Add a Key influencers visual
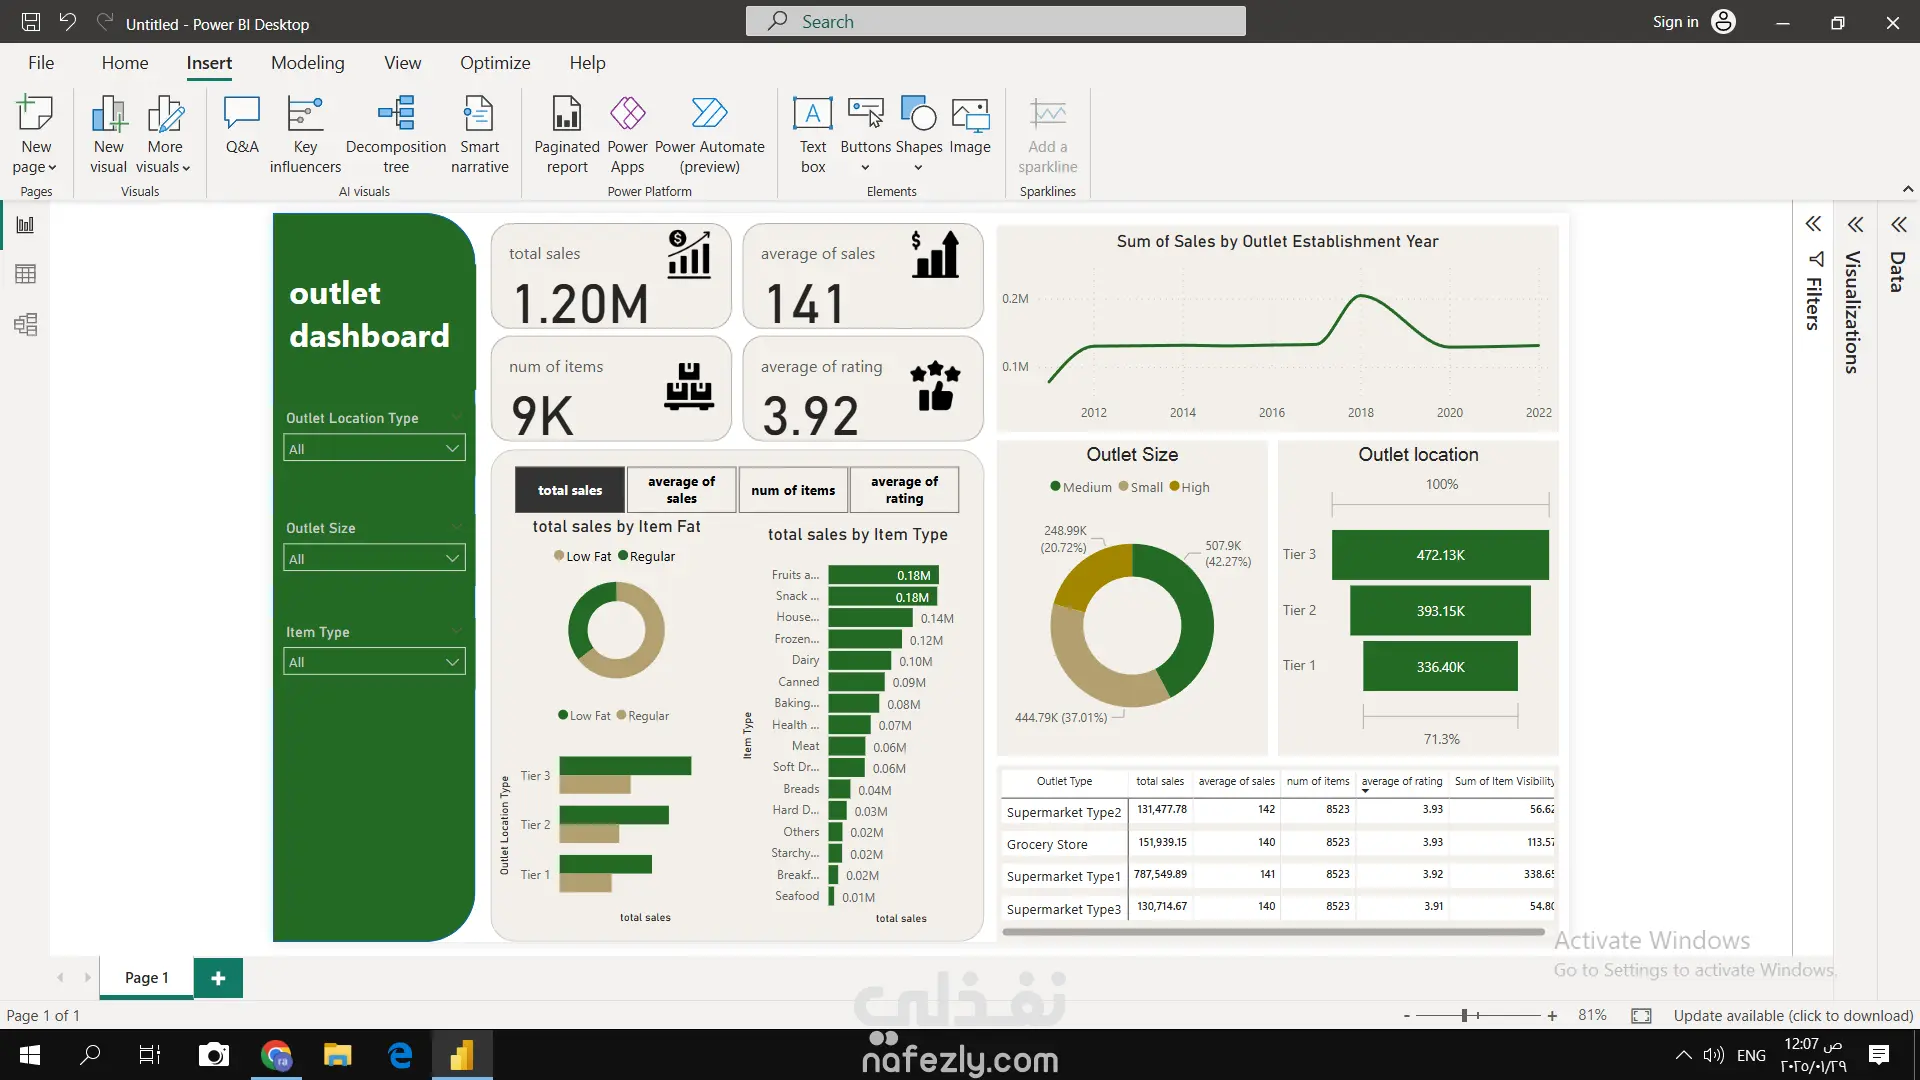The width and height of the screenshot is (1920, 1080). click(305, 134)
